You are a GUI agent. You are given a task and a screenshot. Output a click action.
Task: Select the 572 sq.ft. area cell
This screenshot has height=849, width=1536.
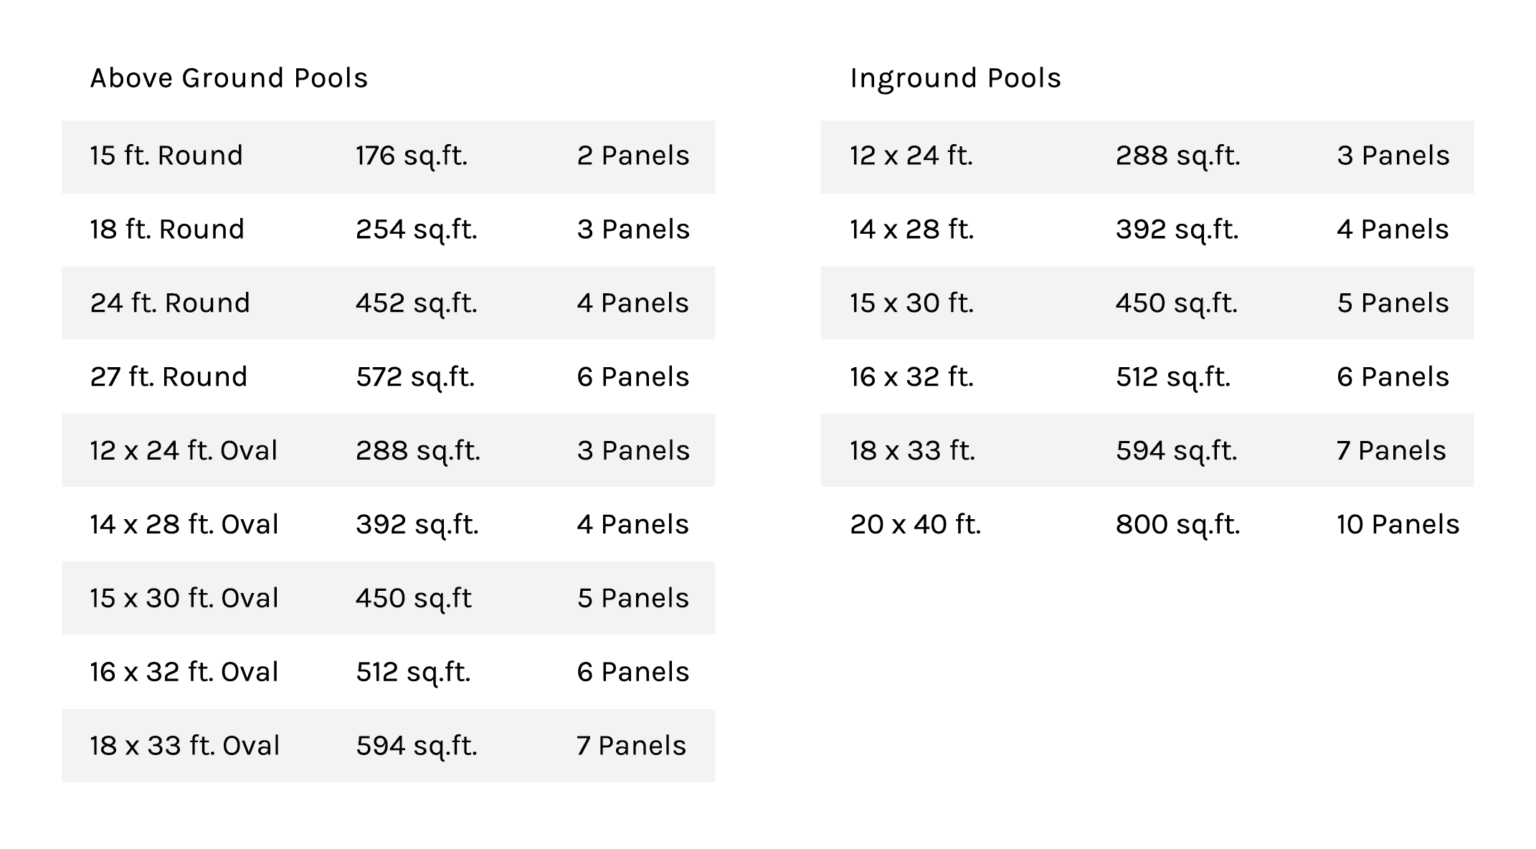tap(415, 377)
